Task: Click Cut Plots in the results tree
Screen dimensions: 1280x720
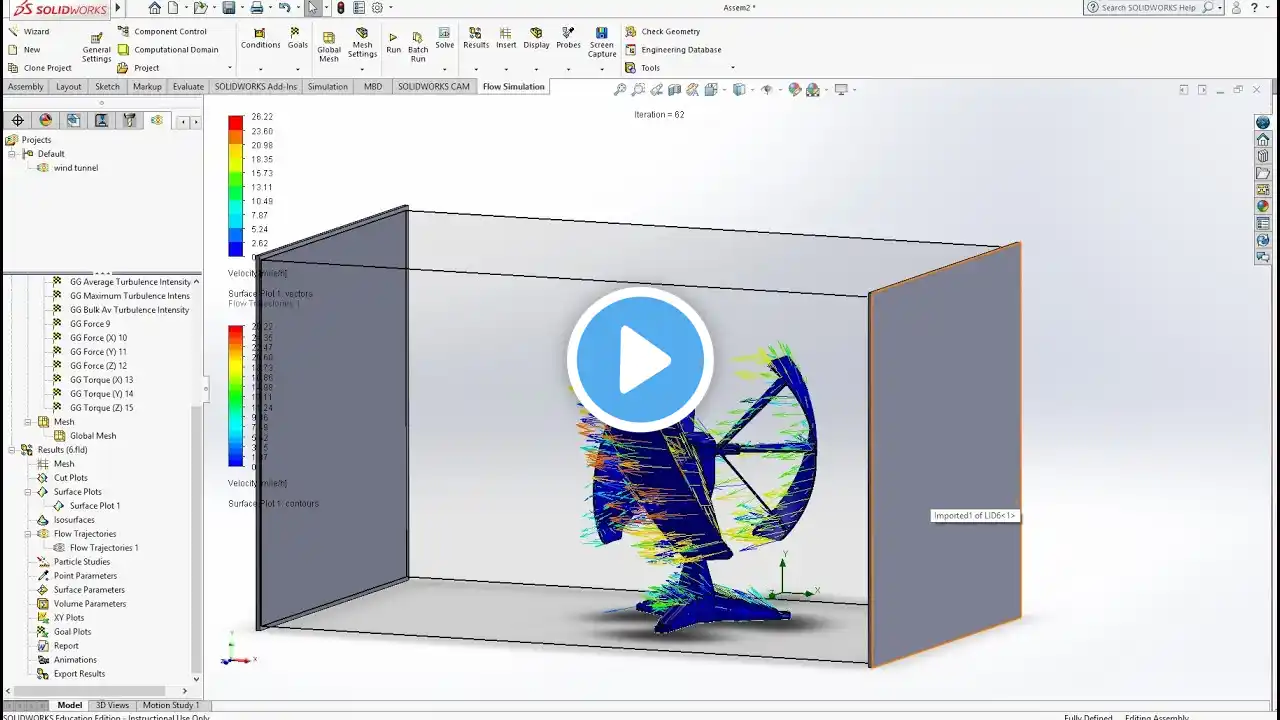Action: (62, 478)
